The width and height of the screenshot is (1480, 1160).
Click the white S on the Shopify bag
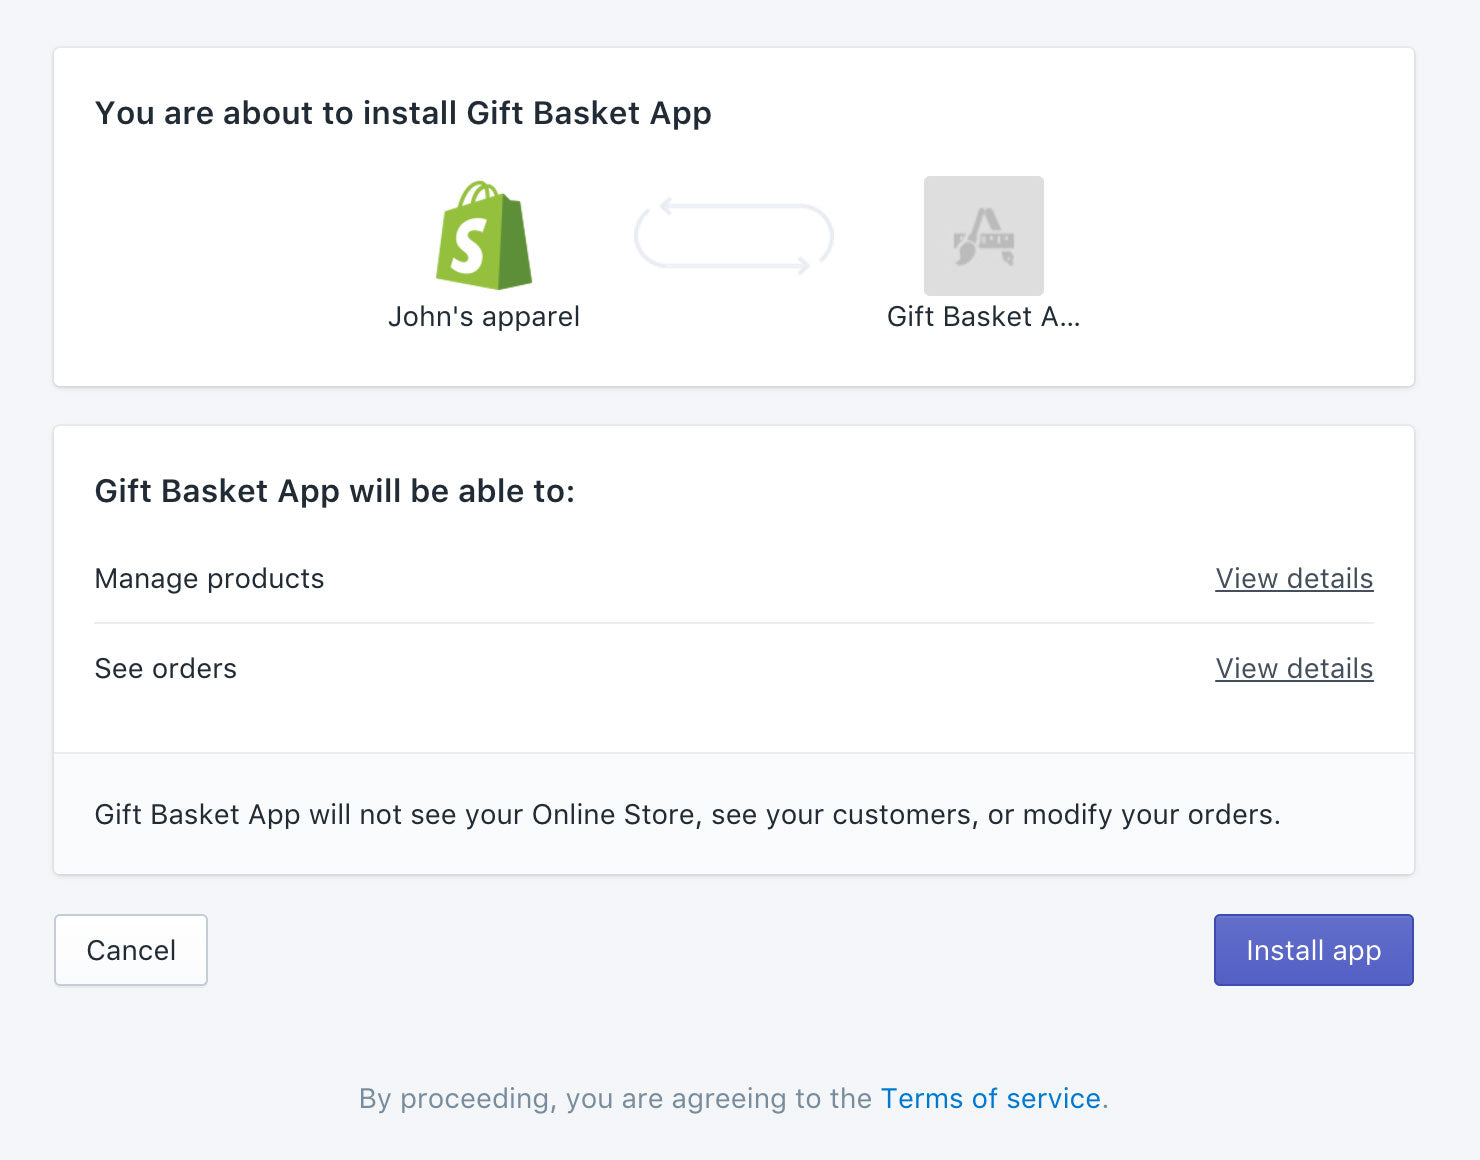click(468, 246)
